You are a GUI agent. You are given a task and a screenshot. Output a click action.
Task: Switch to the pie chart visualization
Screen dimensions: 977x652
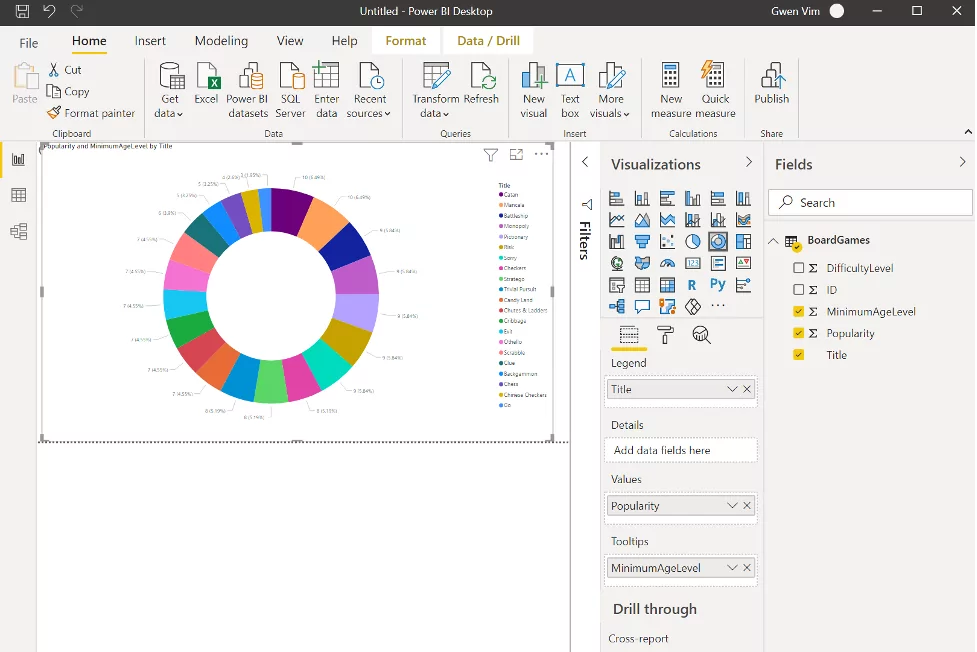[692, 241]
